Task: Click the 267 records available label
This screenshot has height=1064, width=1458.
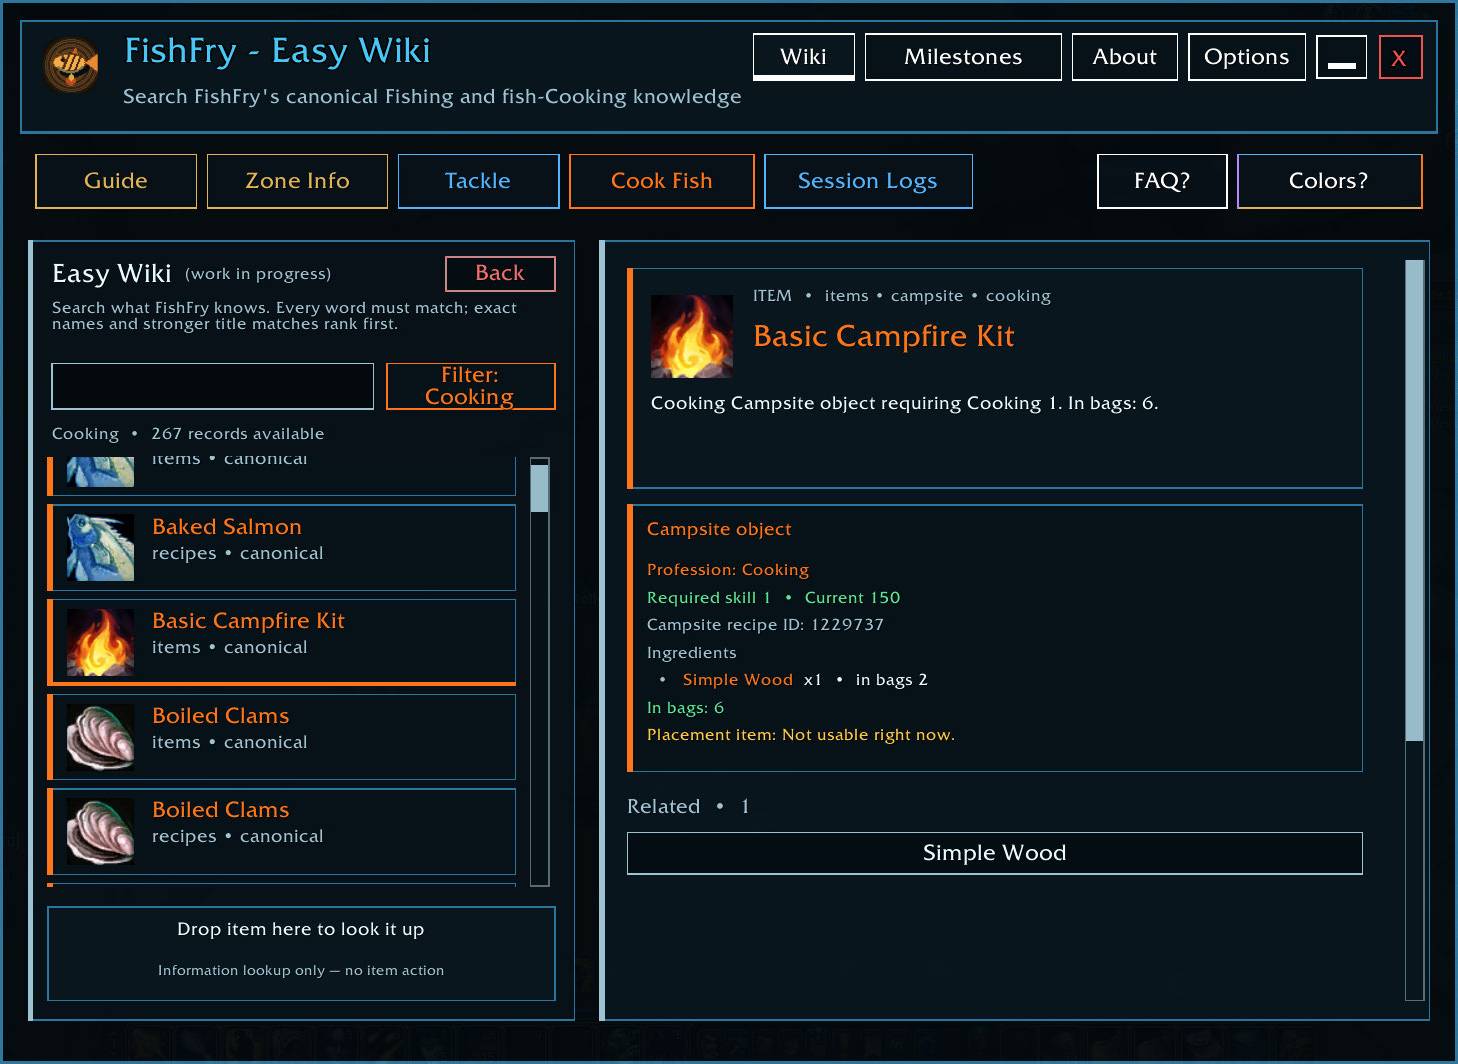Action: coord(238,434)
